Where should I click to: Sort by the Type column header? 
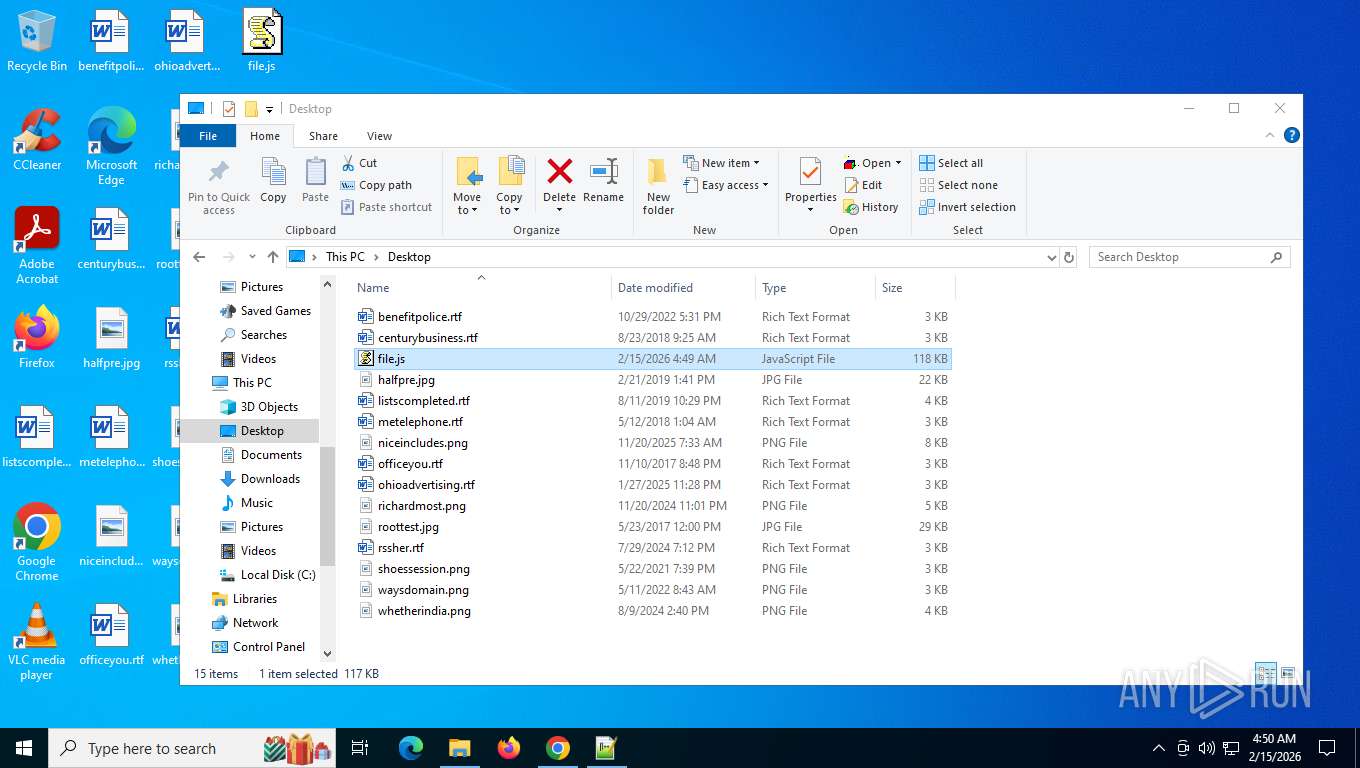816,287
